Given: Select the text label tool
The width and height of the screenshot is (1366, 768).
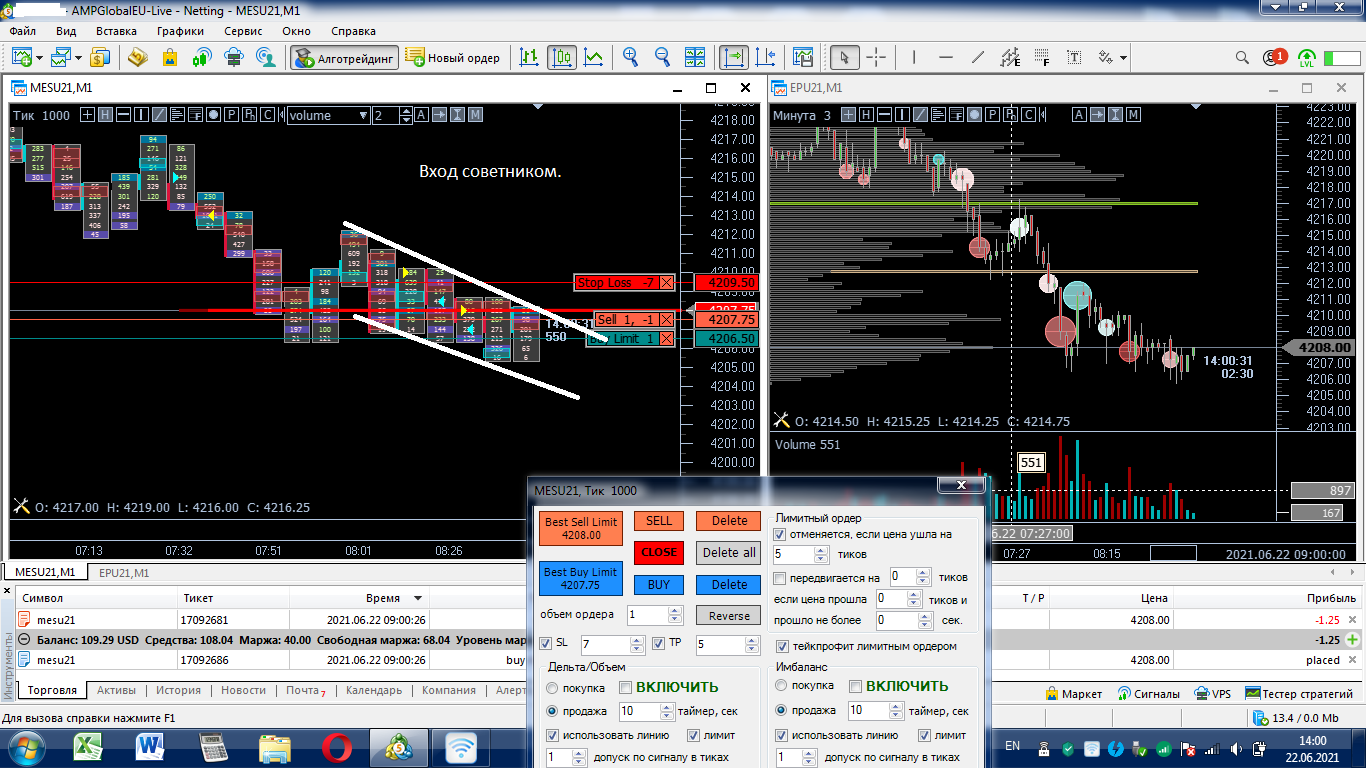Looking at the screenshot, I should [x=1076, y=58].
